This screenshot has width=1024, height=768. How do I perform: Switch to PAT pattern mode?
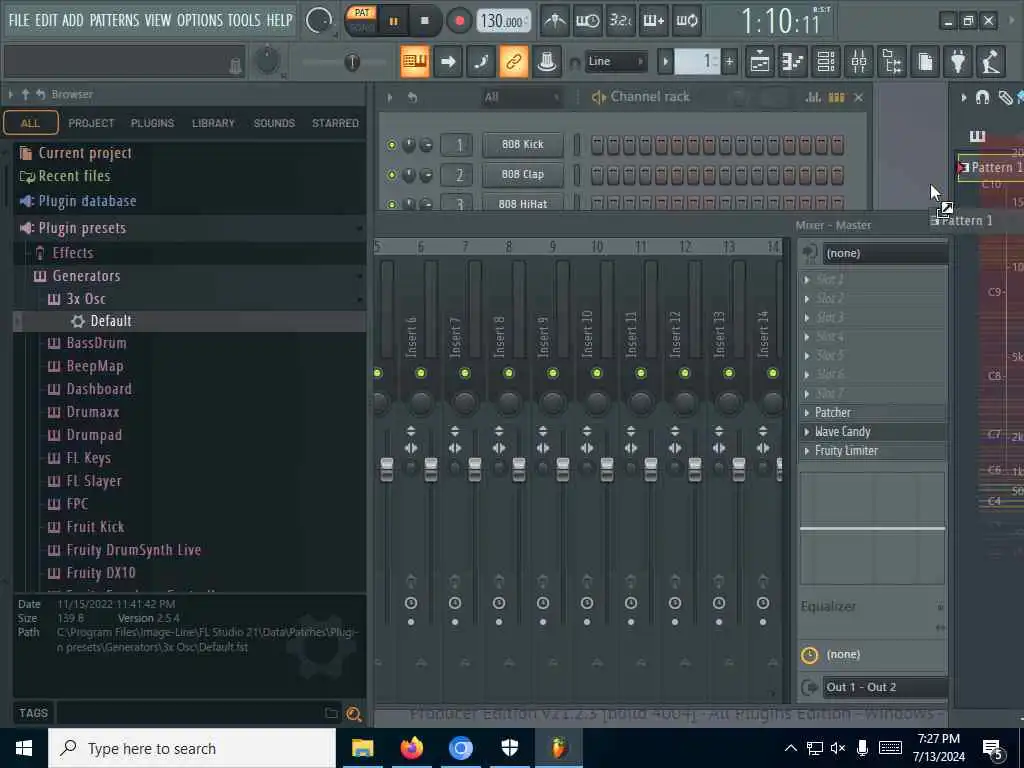click(x=362, y=12)
